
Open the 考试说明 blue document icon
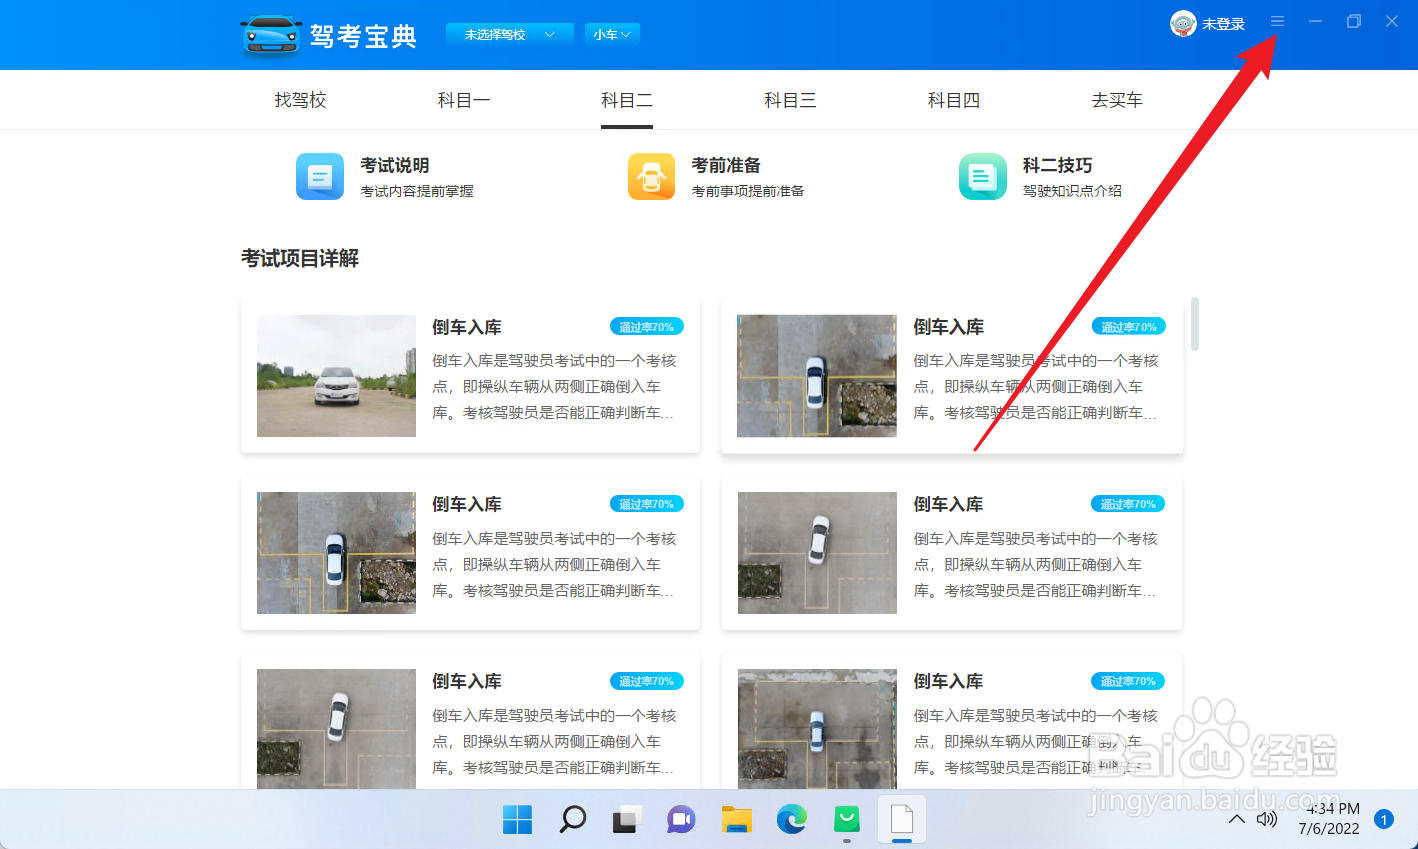320,177
